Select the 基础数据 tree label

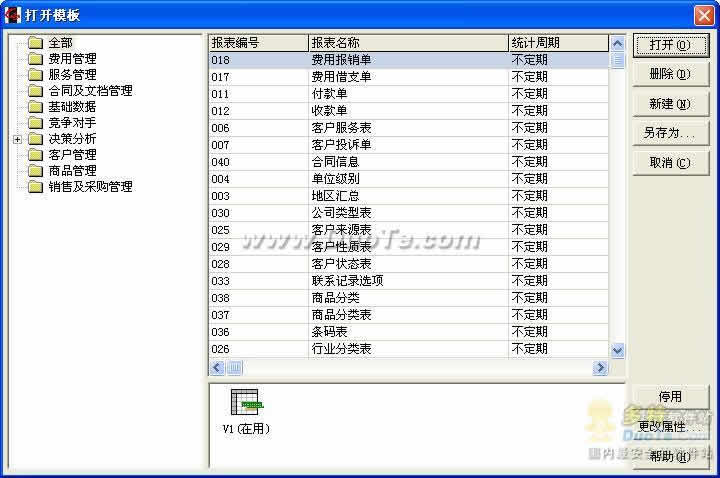click(73, 107)
